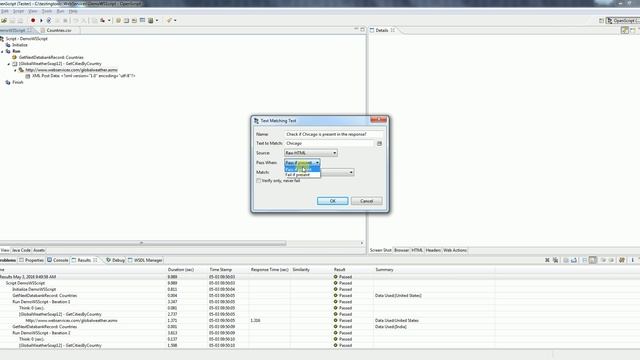The height and width of the screenshot is (360, 640).
Task: Switch to Web Actions tab in Details
Action: pos(455,250)
